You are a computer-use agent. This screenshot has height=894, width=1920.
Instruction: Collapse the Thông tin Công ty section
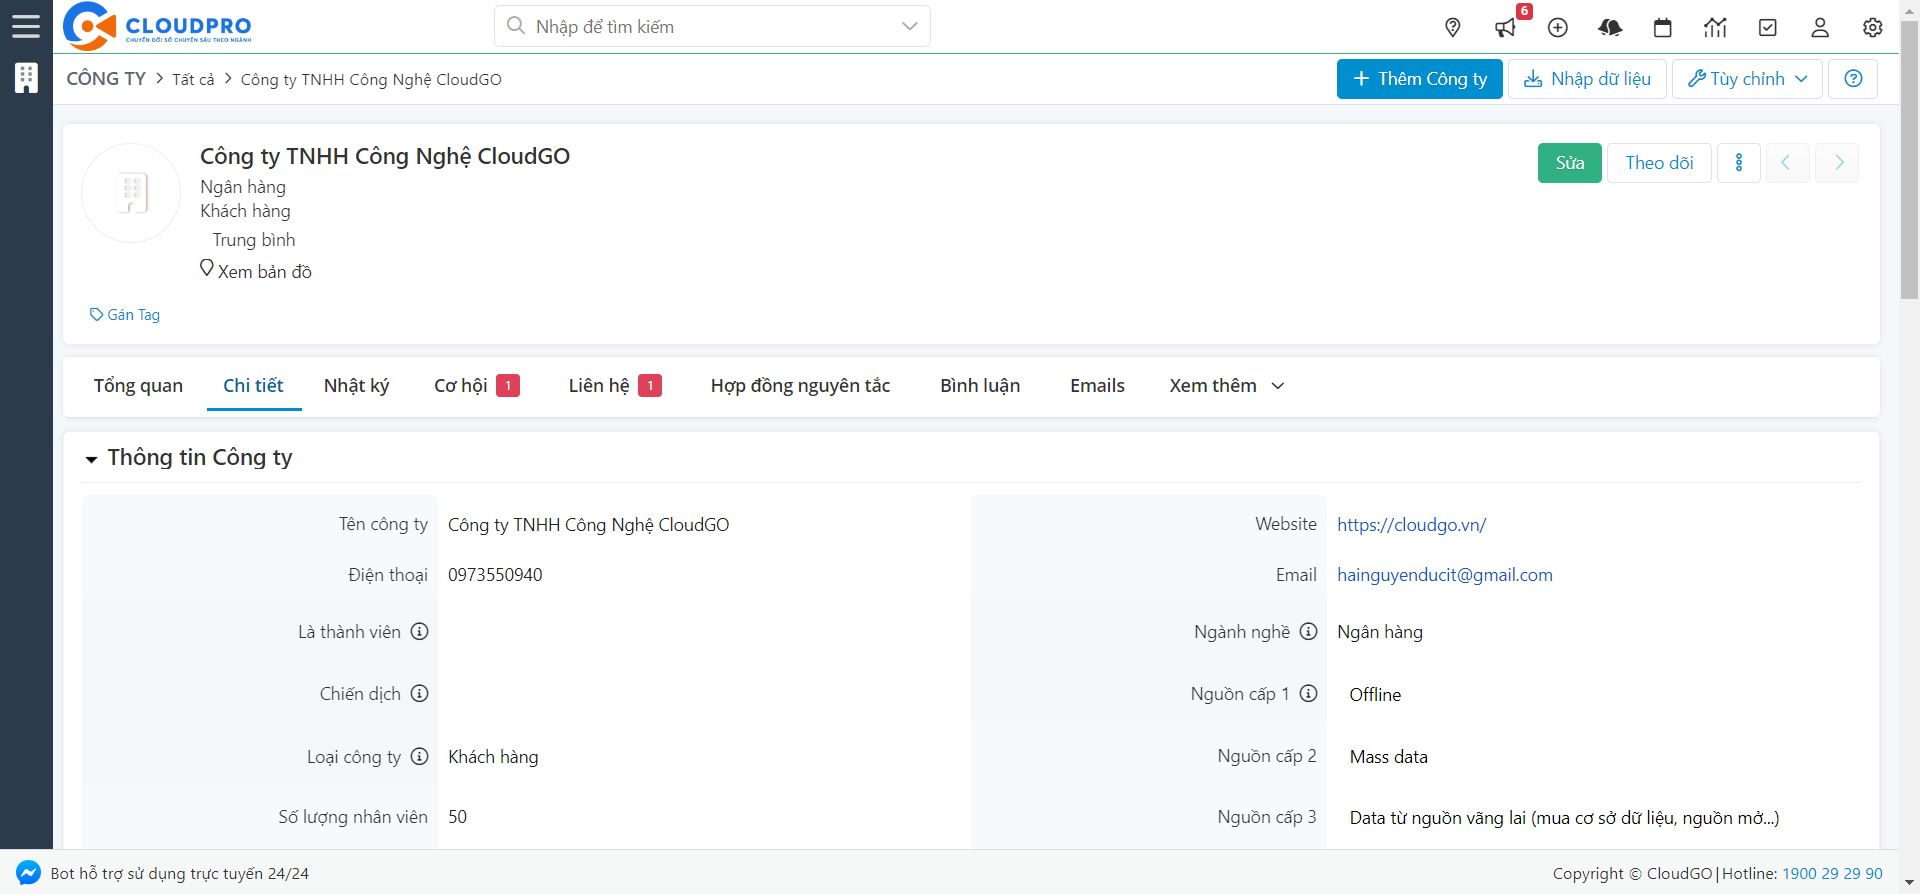click(x=91, y=459)
